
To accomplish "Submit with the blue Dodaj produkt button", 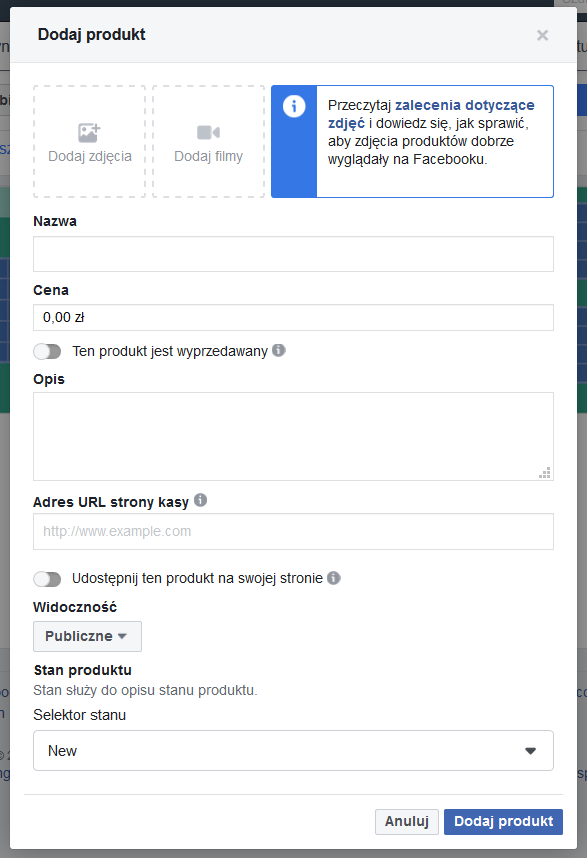I will click(x=503, y=822).
